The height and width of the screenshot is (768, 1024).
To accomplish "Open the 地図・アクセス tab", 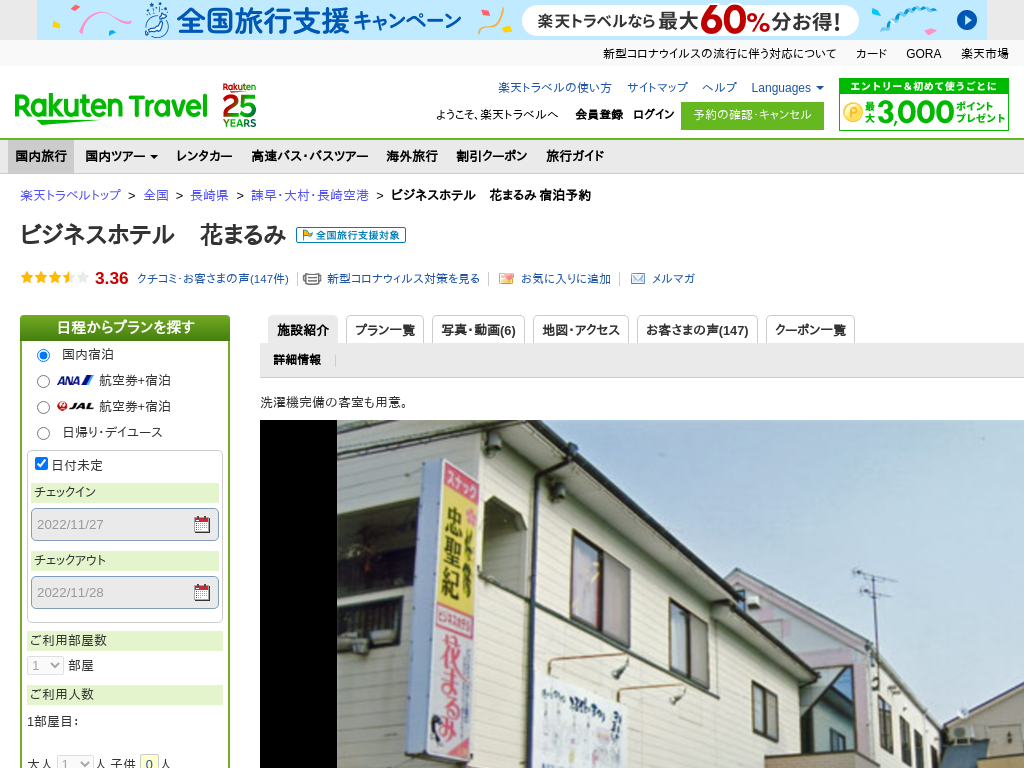I will (x=581, y=330).
